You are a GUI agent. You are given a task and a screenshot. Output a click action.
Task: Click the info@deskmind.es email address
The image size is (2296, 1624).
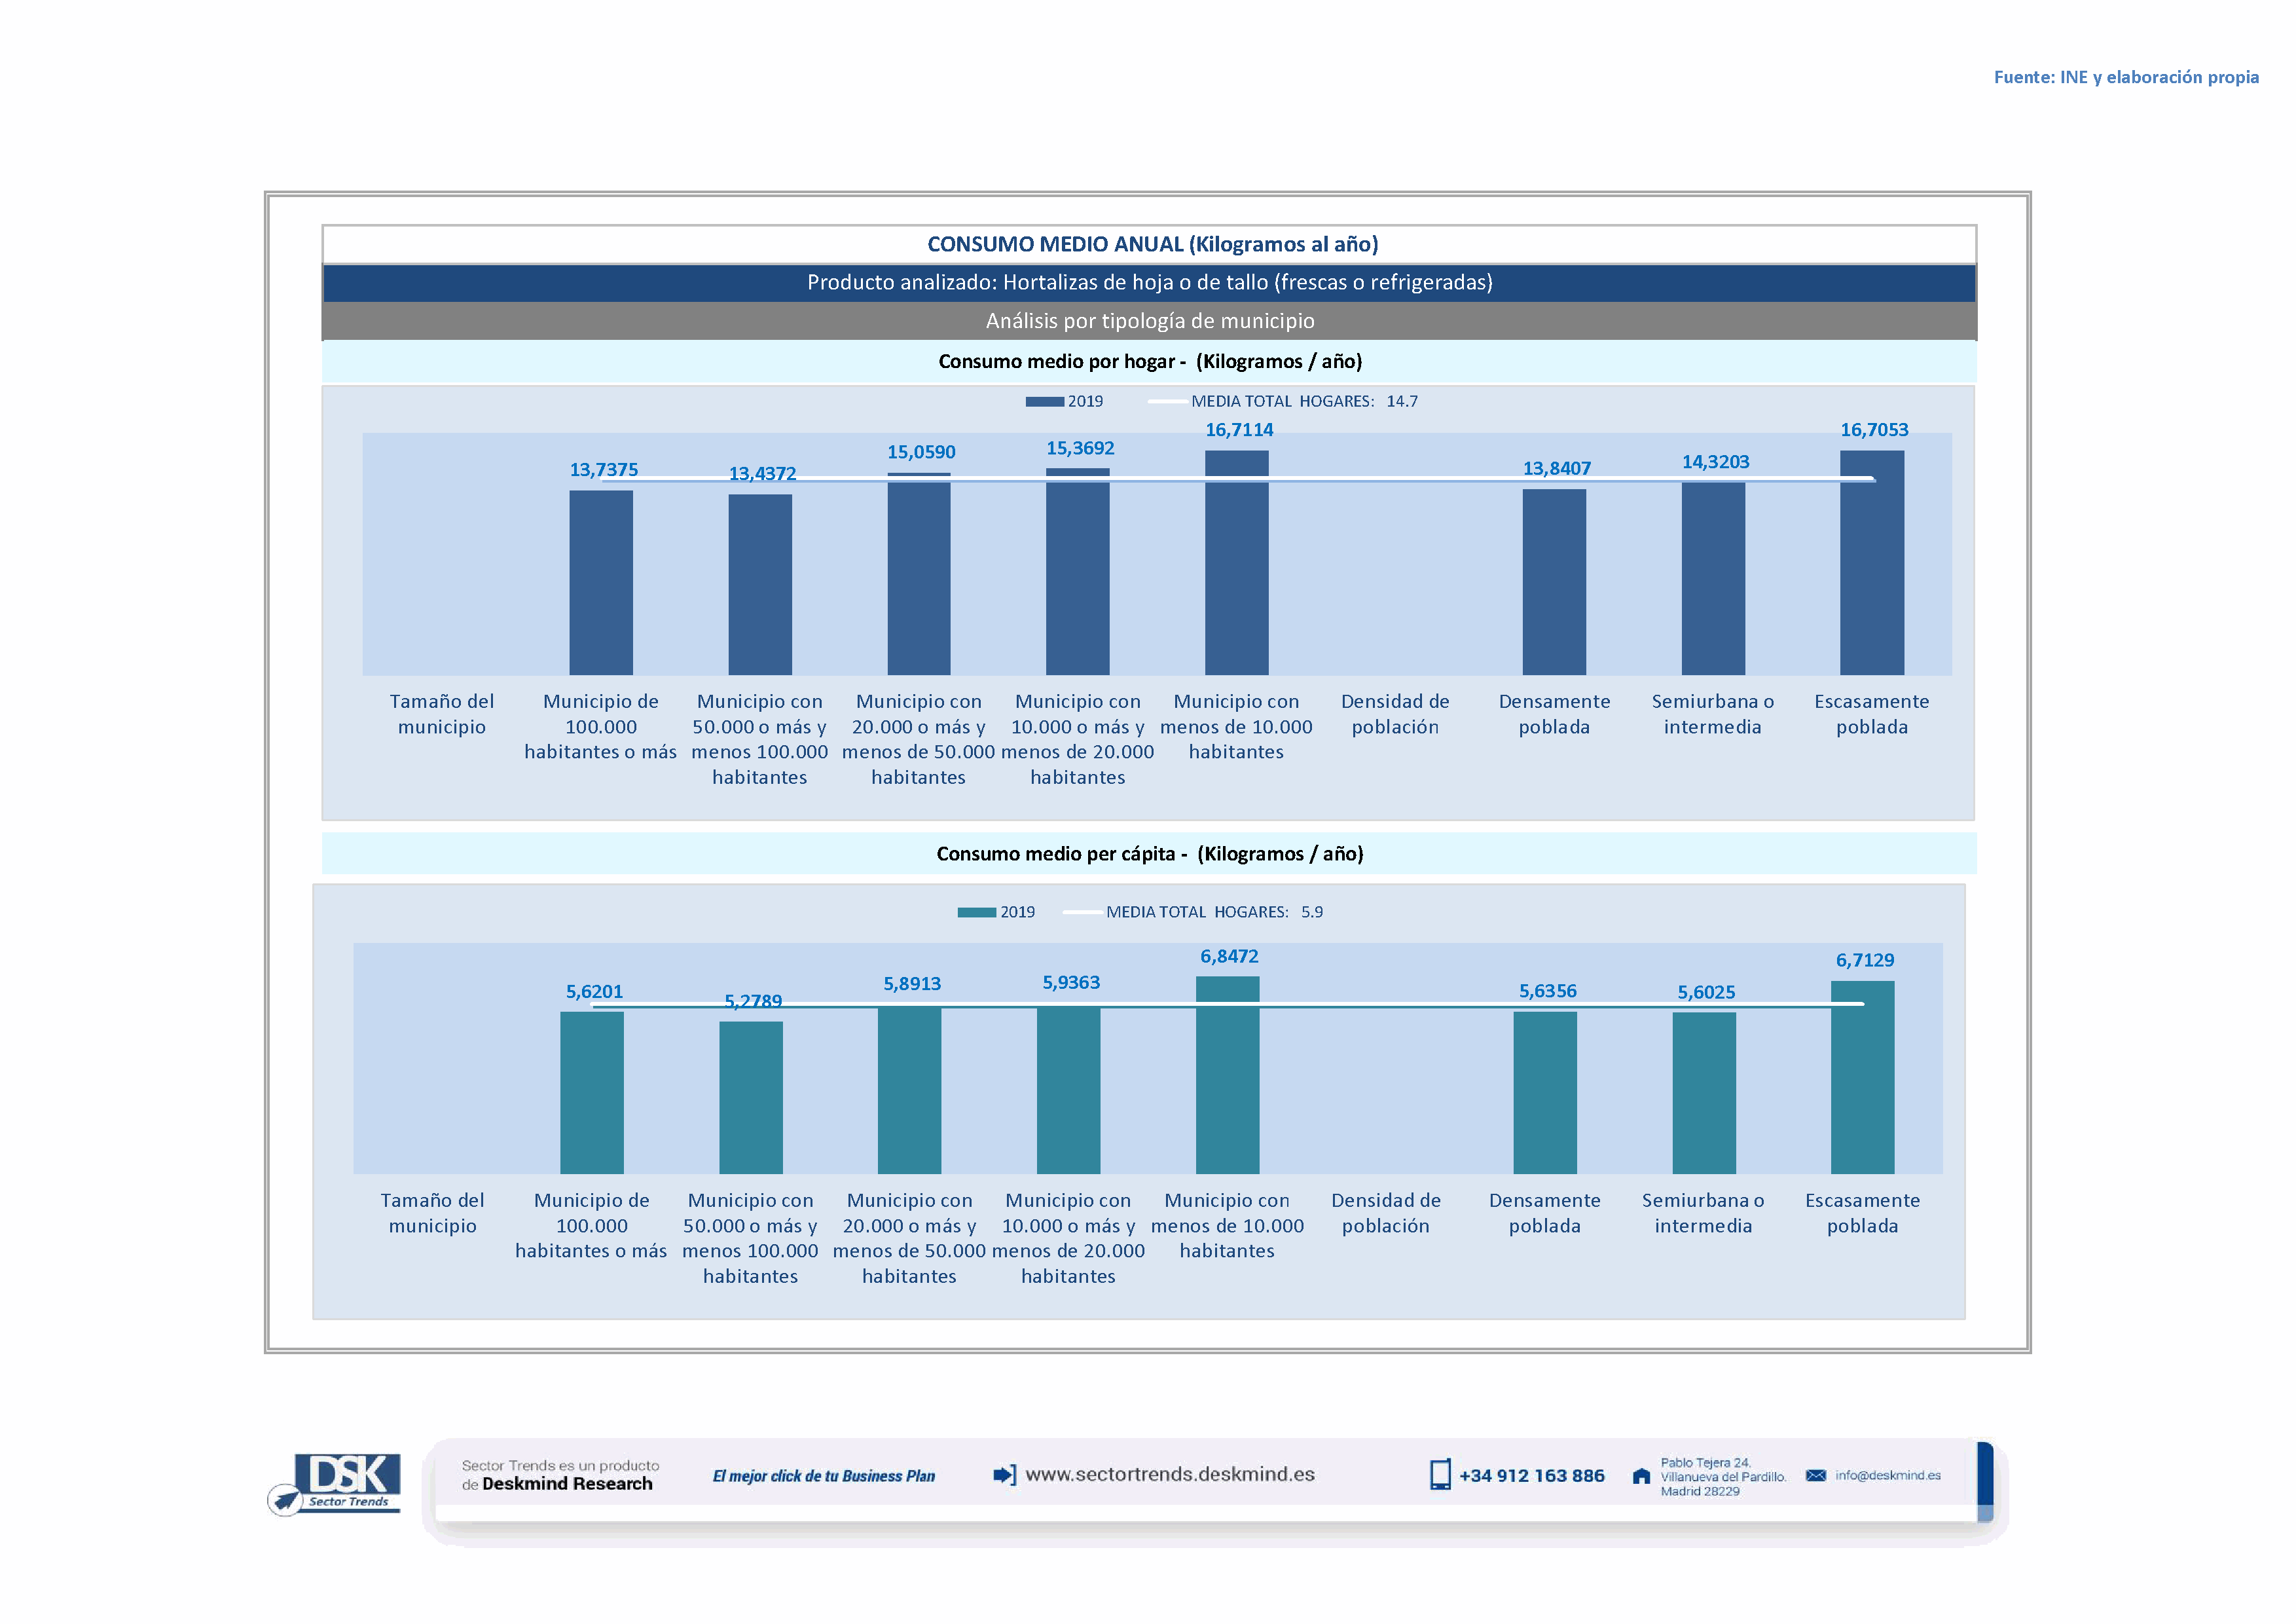click(1888, 1475)
